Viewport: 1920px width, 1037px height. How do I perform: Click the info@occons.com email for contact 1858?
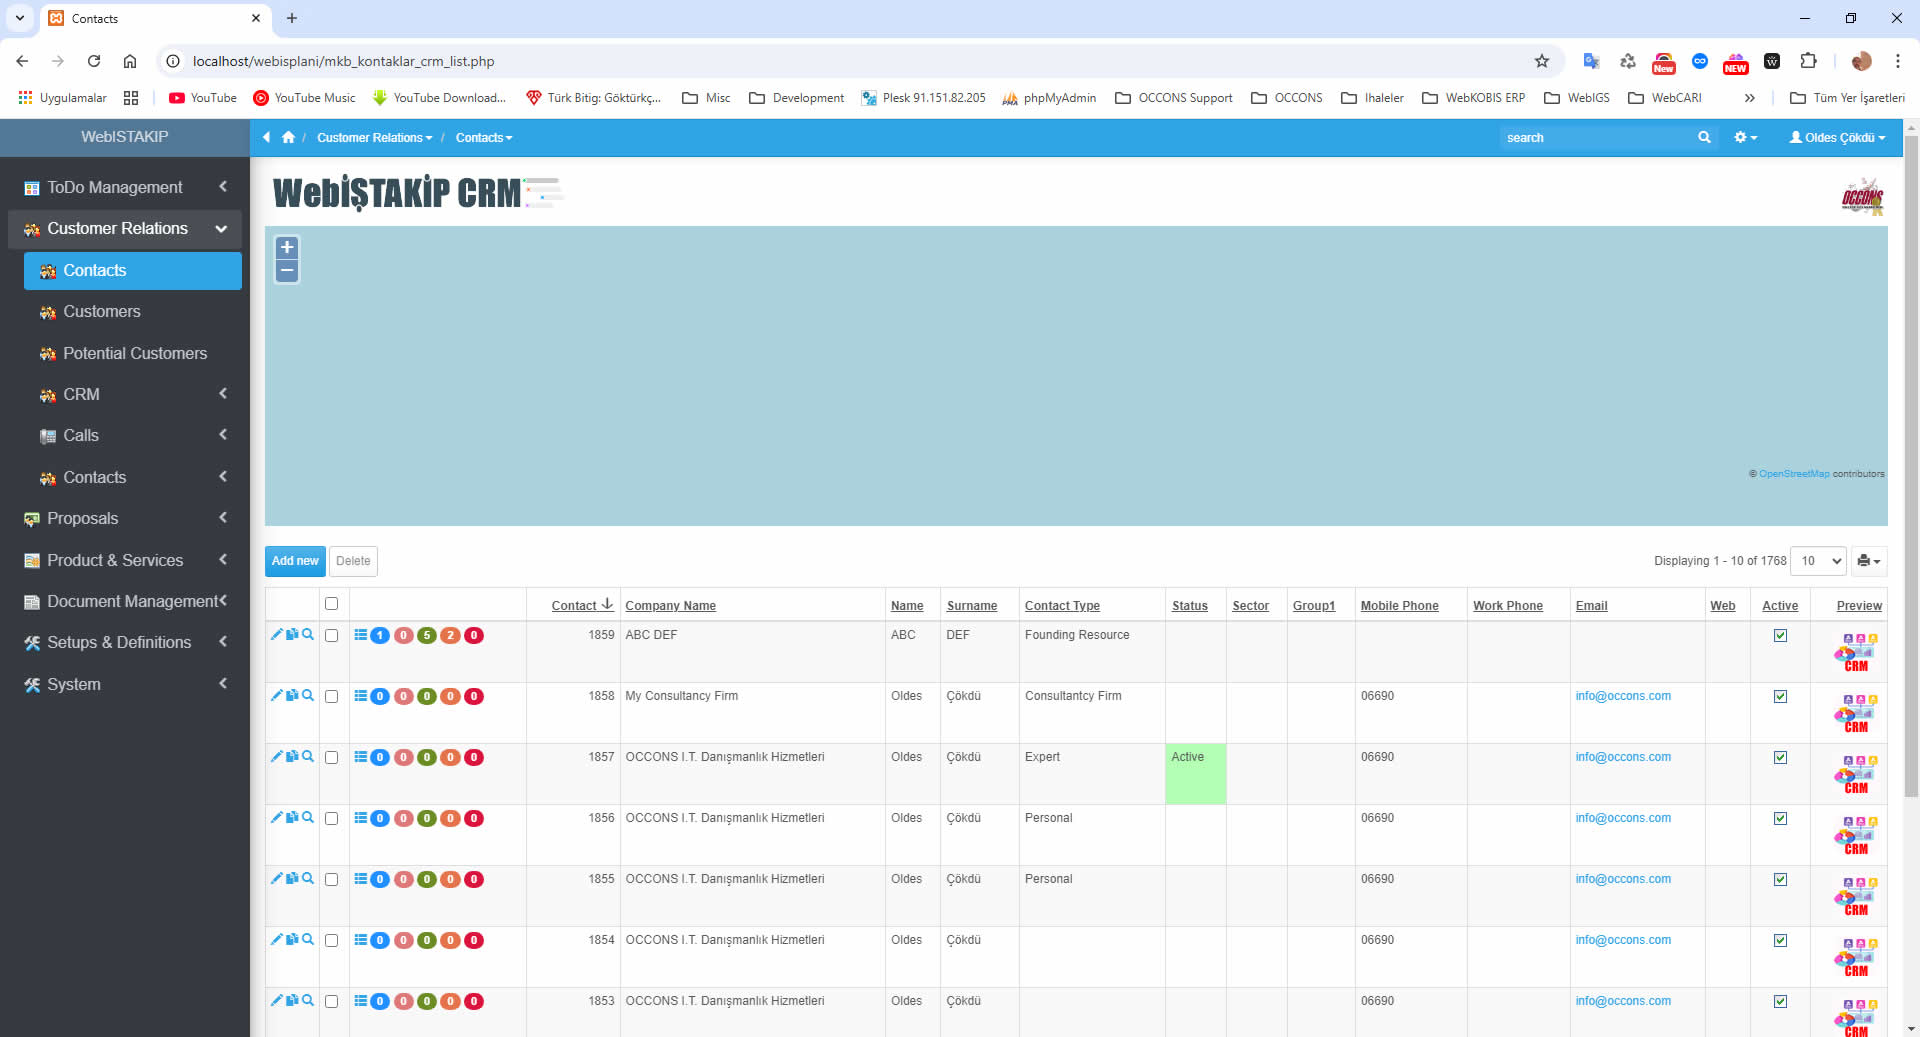[1622, 696]
